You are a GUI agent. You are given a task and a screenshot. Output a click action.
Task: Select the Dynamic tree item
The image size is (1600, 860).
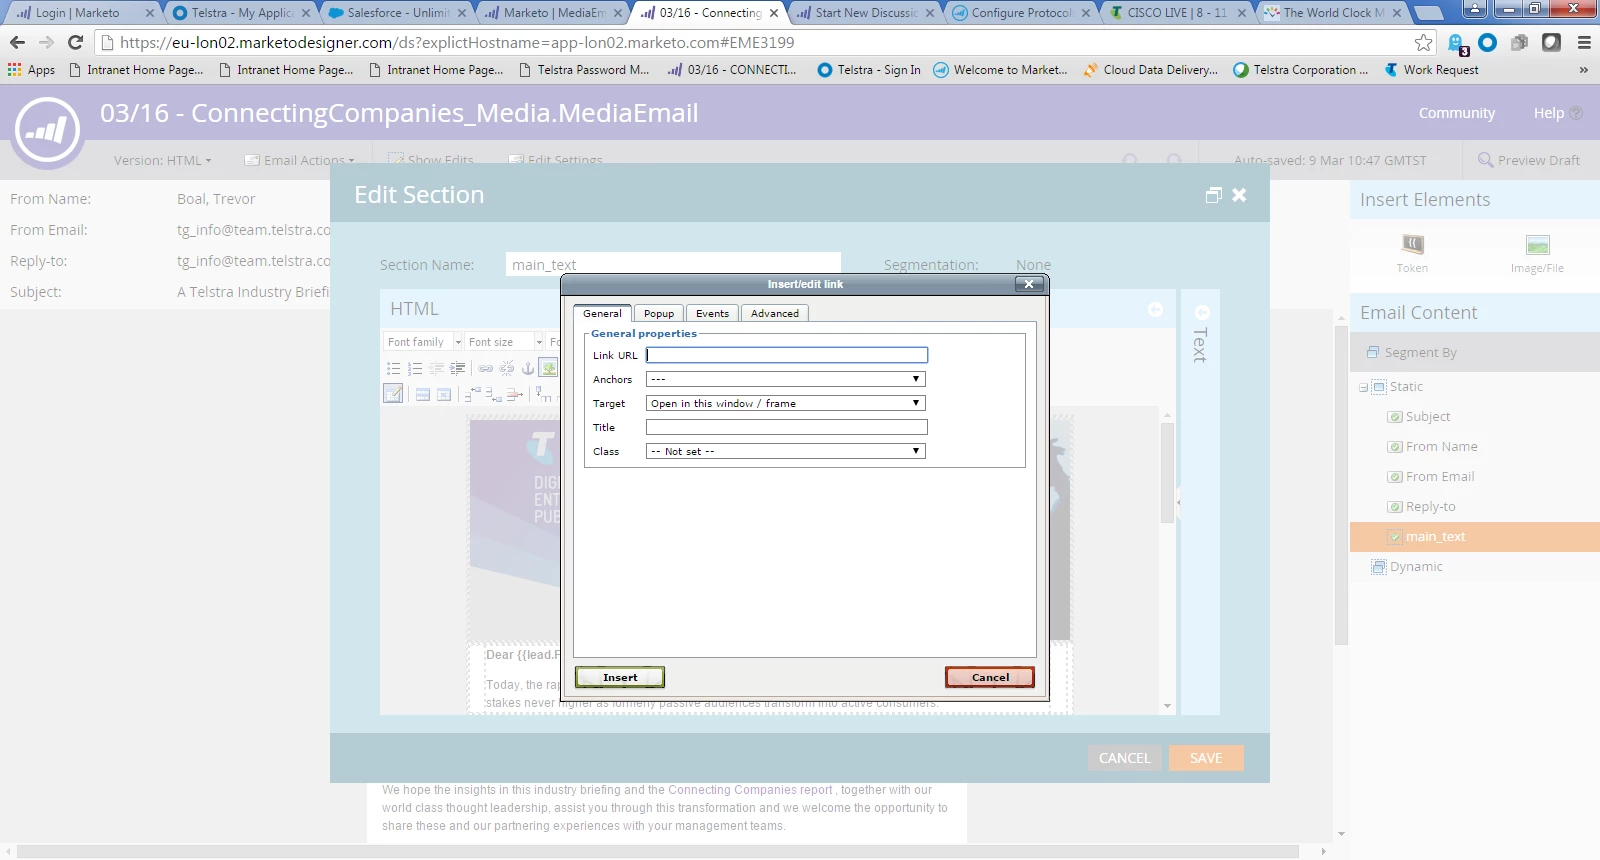pyautogui.click(x=1416, y=567)
